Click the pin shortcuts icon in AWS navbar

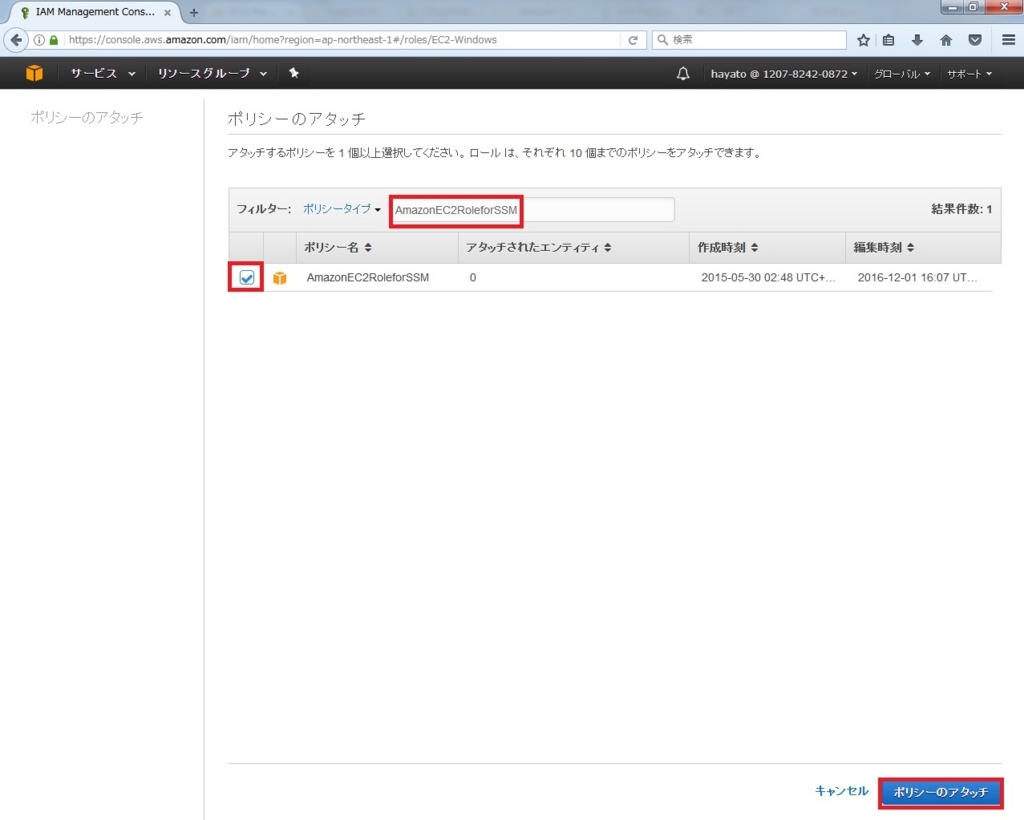point(294,73)
